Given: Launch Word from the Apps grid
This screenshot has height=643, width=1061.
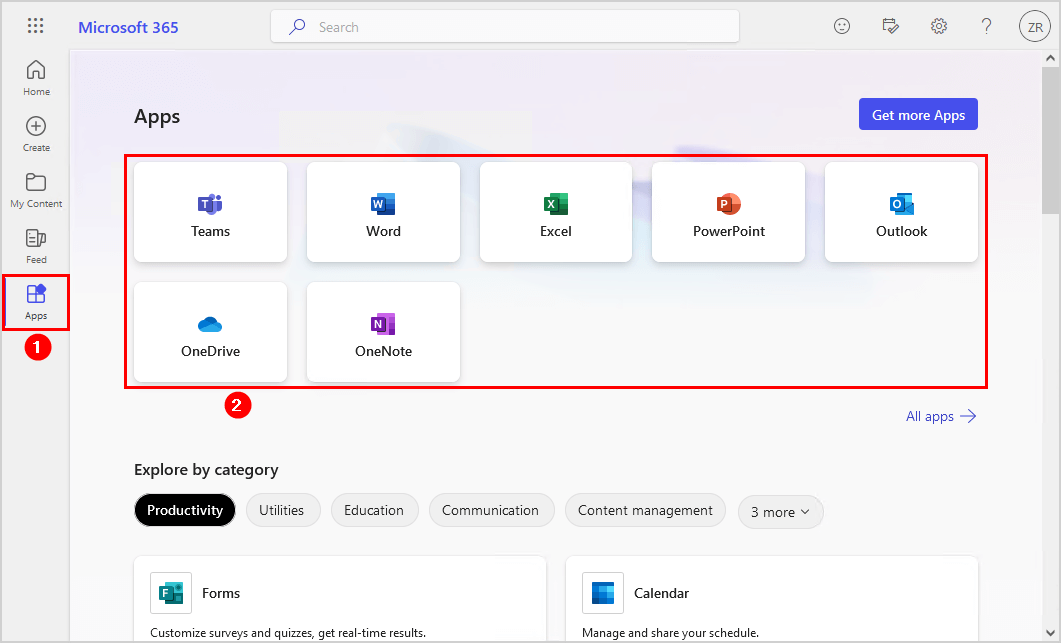Looking at the screenshot, I should point(383,212).
